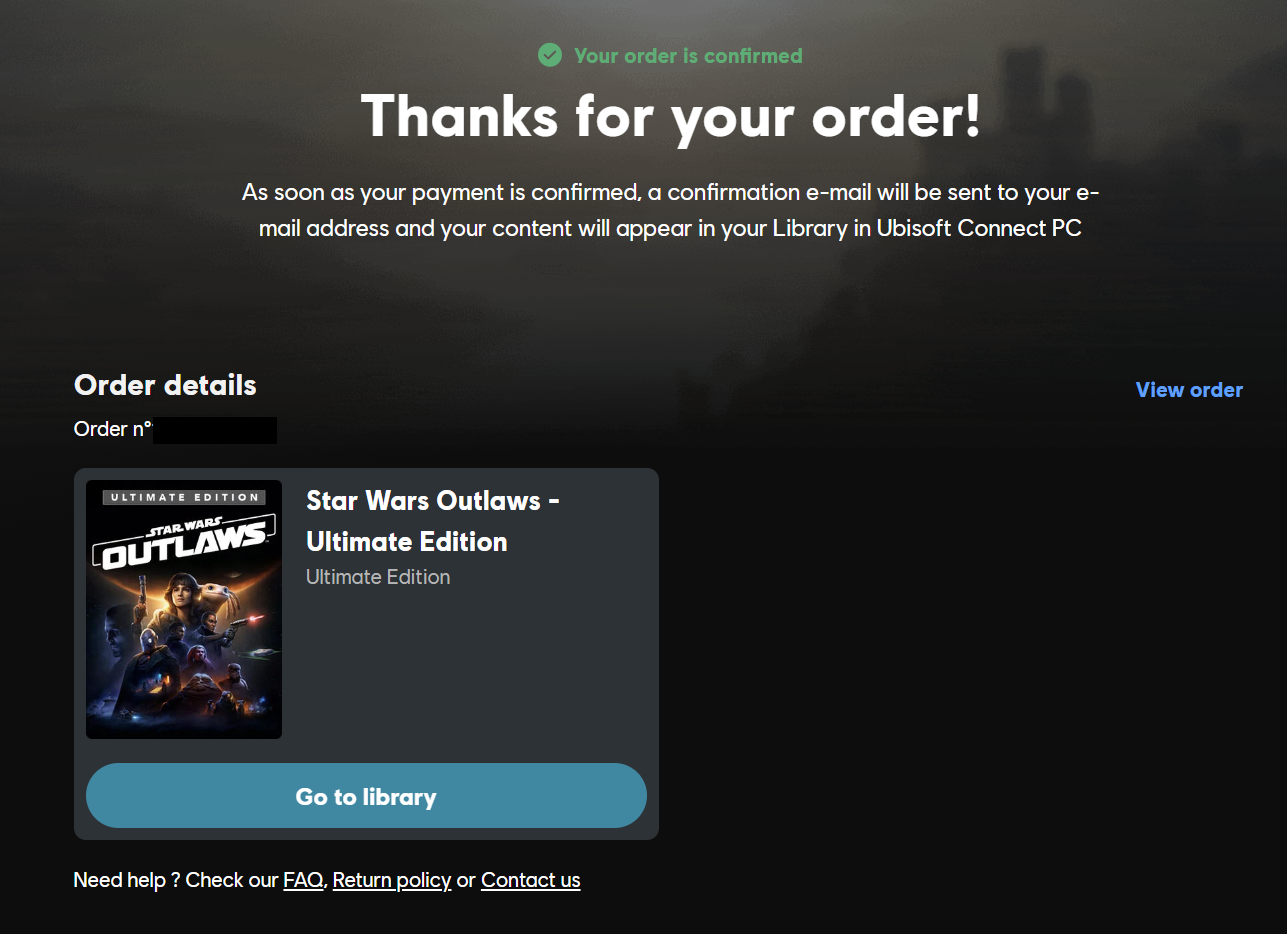This screenshot has height=934, width=1287.
Task: Click the Thanks for your order heading
Action: point(671,116)
